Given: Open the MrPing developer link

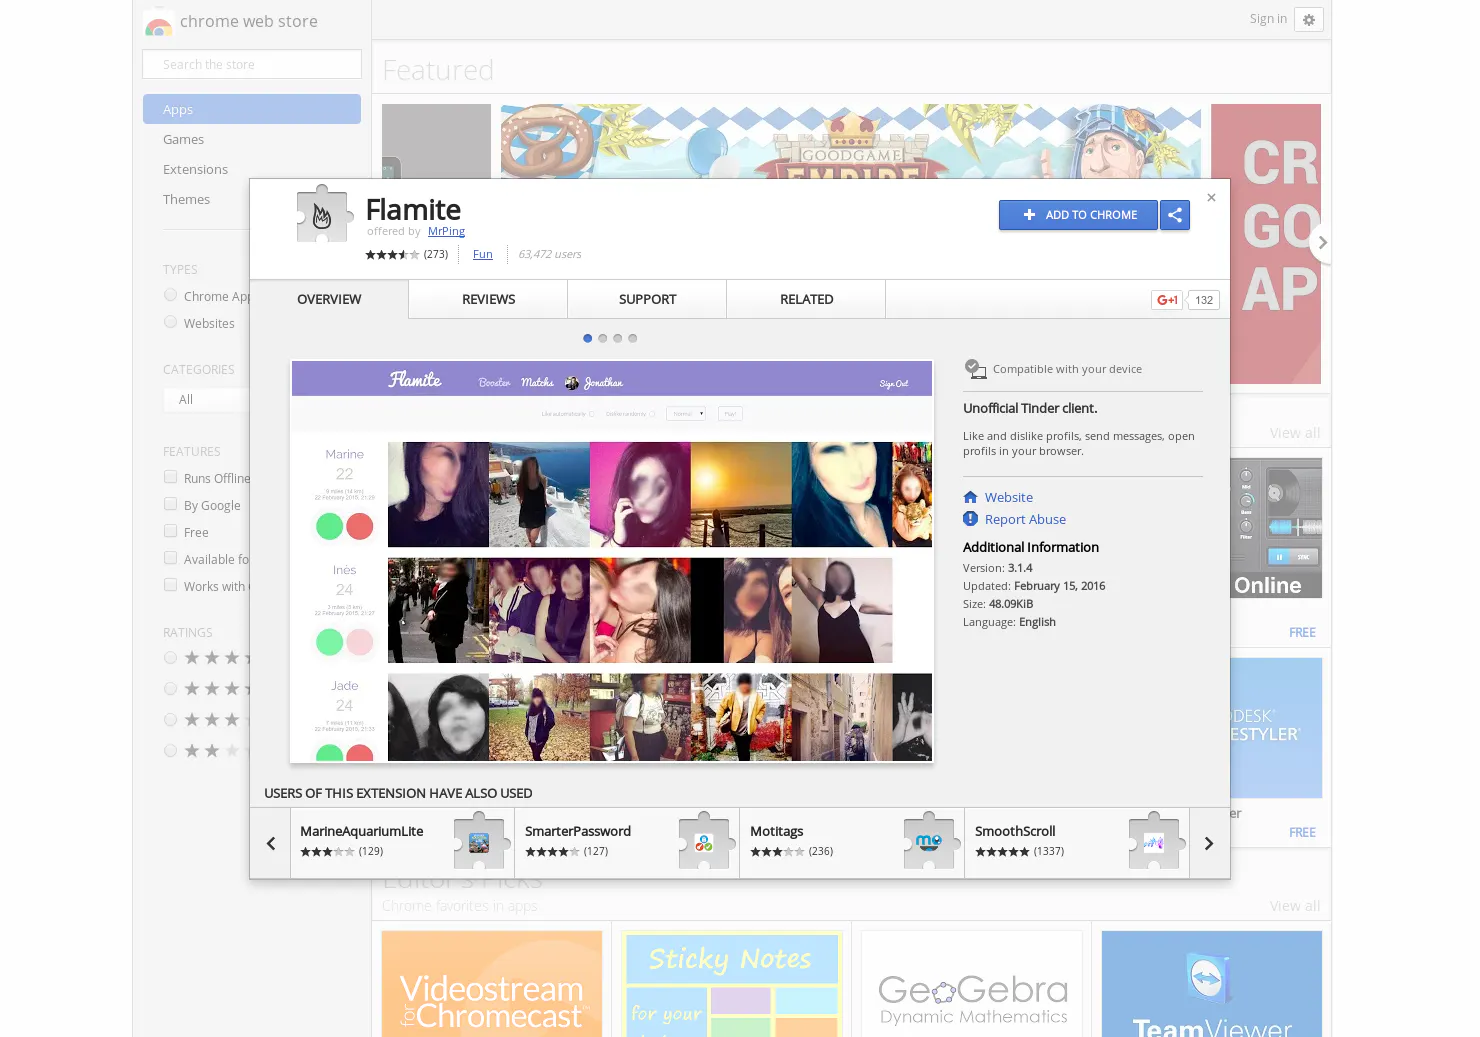Looking at the screenshot, I should (446, 231).
